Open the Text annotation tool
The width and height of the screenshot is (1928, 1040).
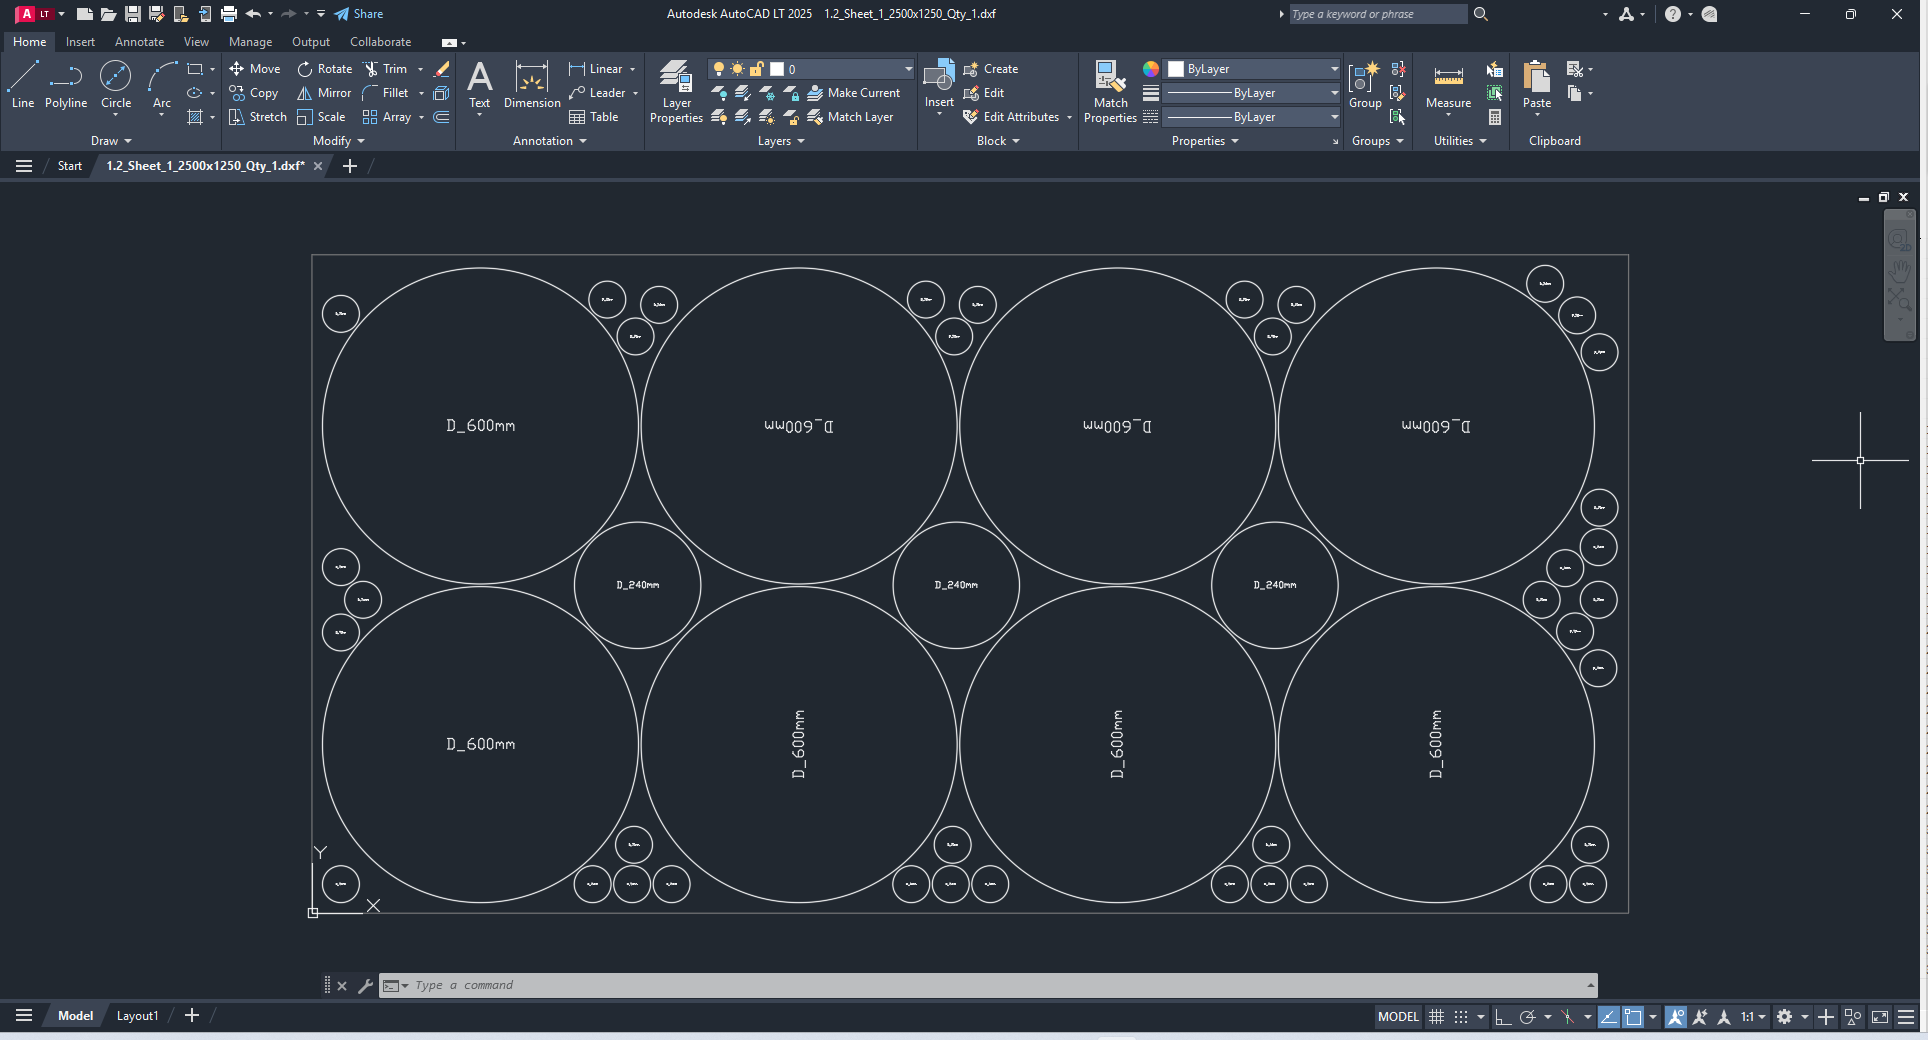point(480,86)
